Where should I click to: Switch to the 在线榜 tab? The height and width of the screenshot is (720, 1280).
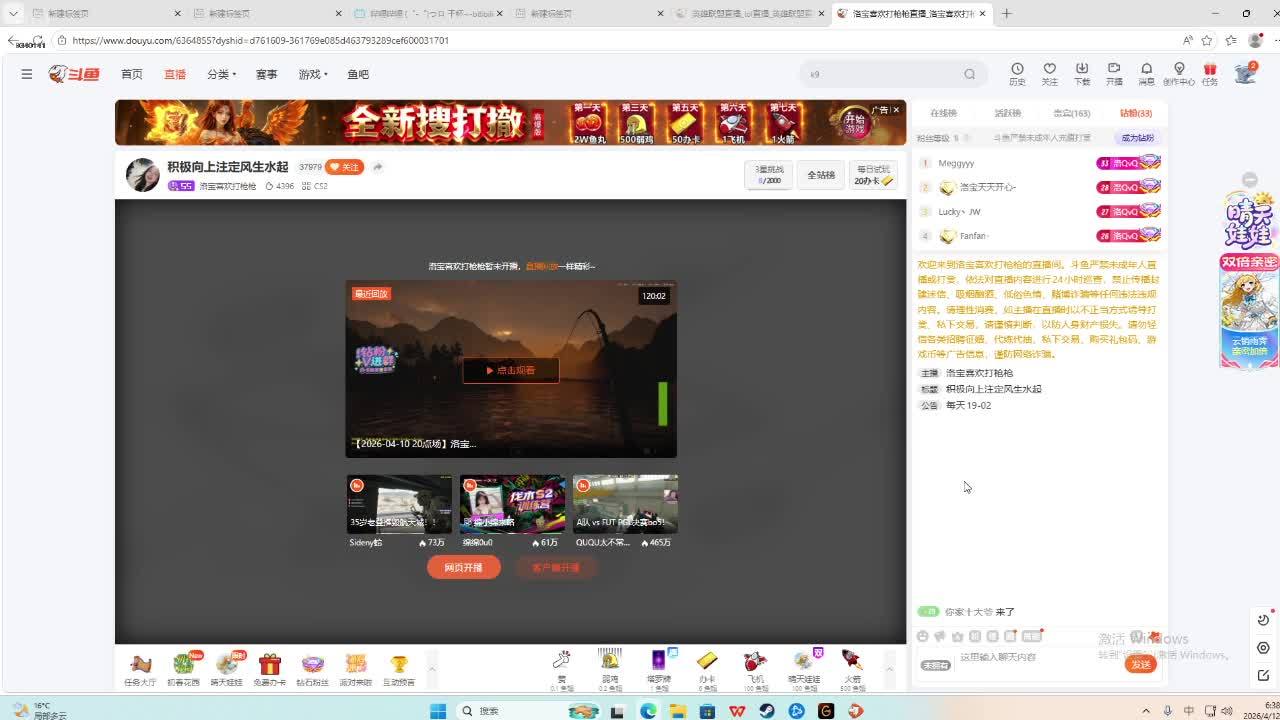943,113
